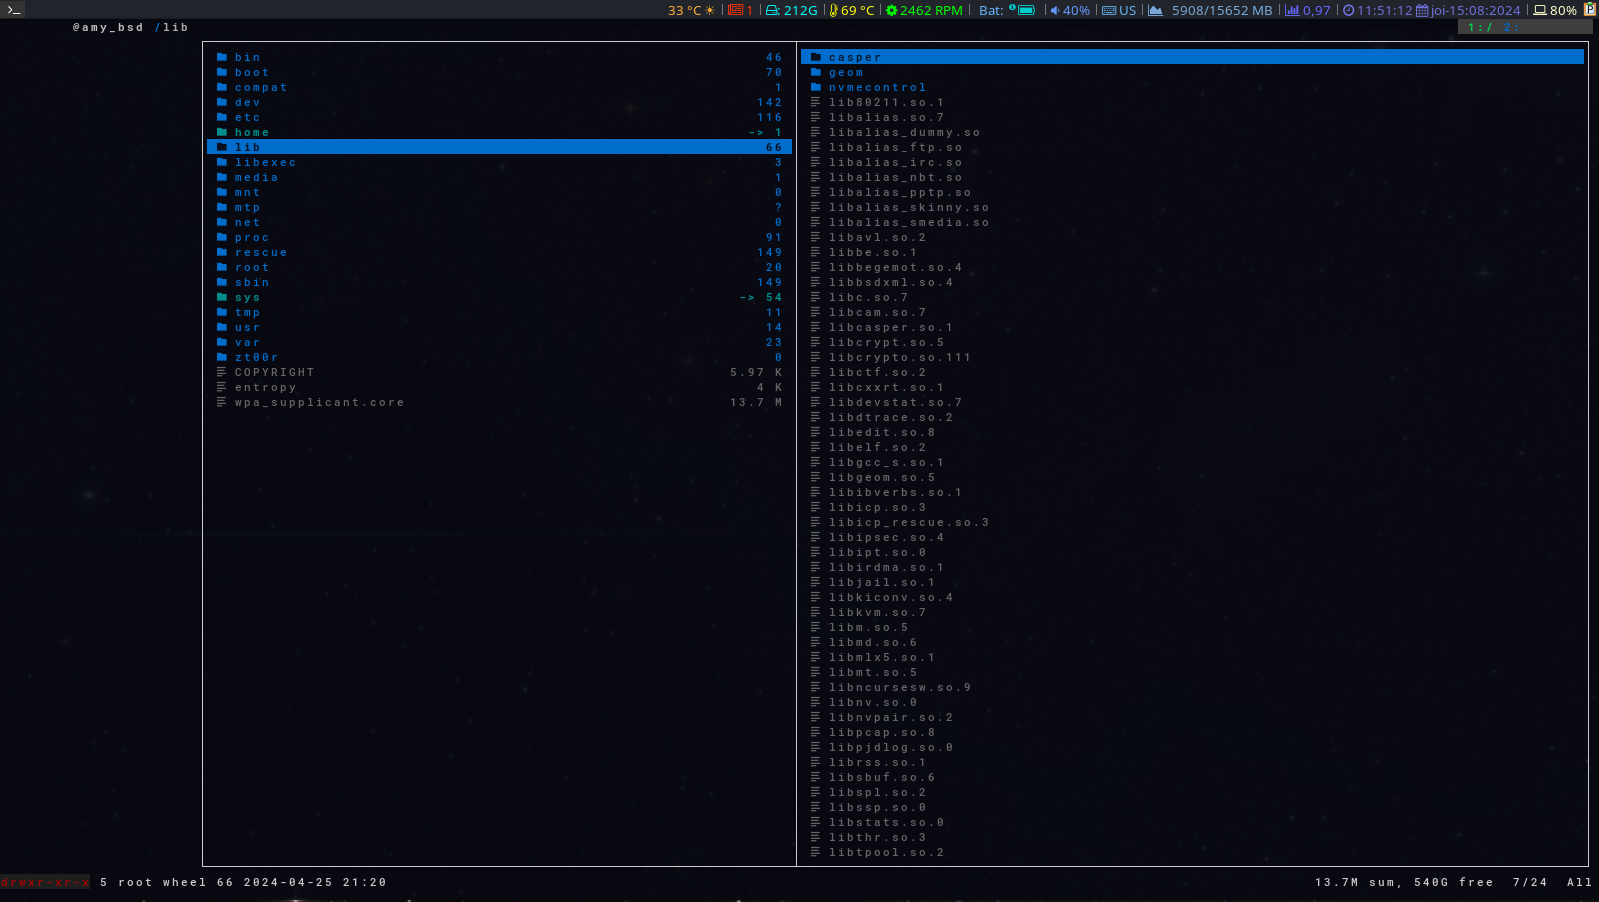Viewport: 1599px width, 902px height.
Task: Click the weather sun icon at 33 °C
Action: 710,10
